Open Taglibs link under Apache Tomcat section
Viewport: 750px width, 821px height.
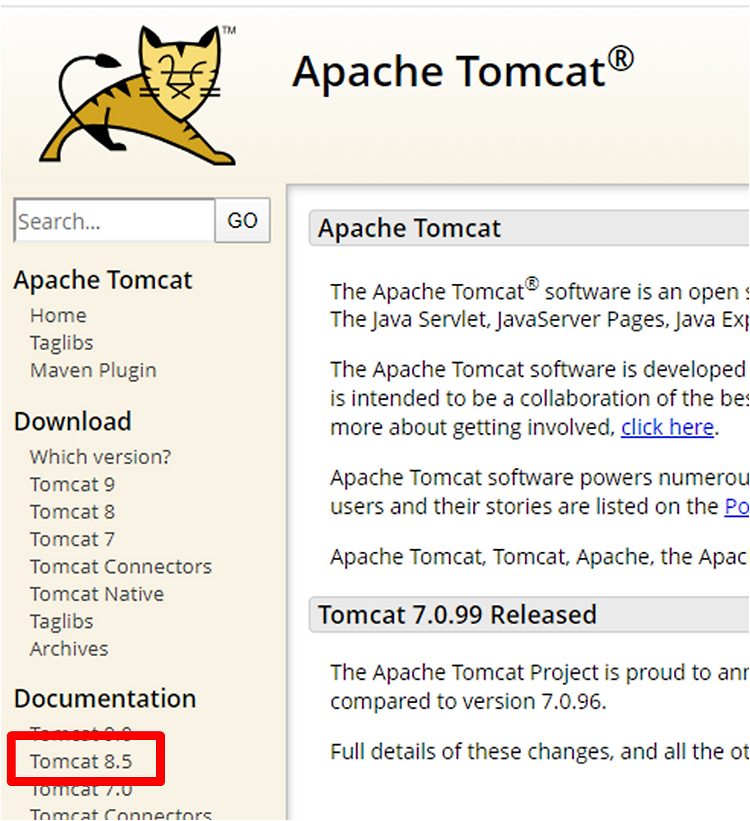tap(61, 343)
